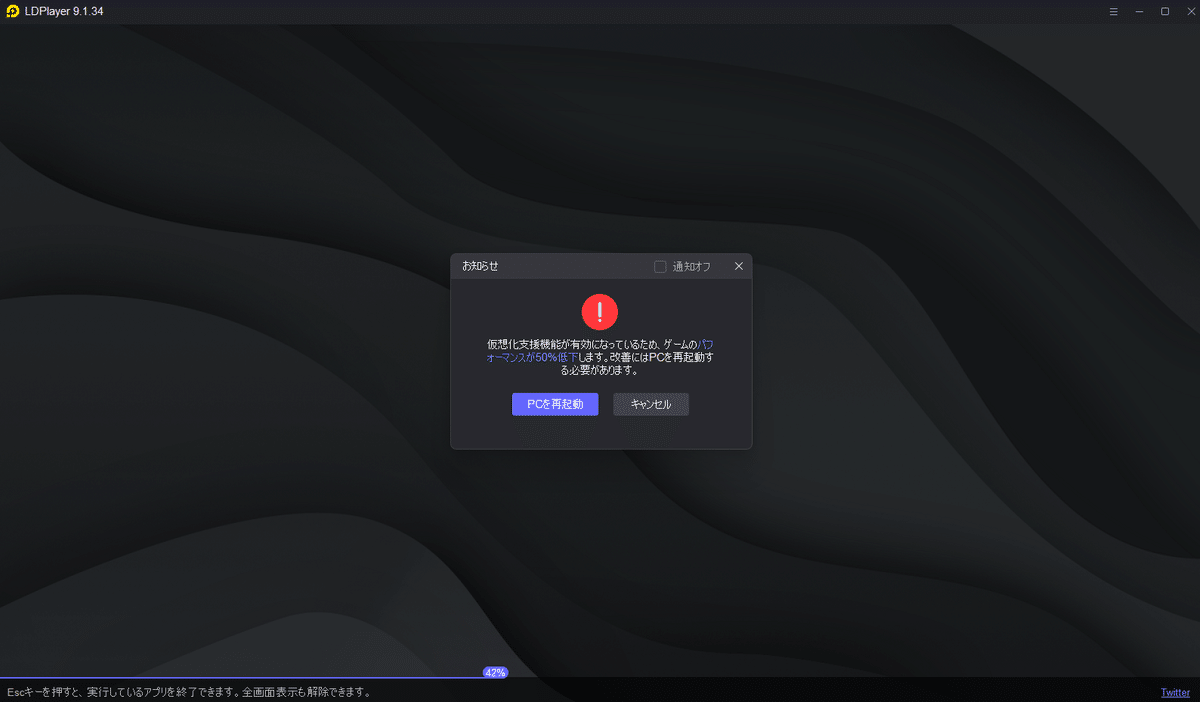Click the LDPlayer 9.1.34 title text
Viewport: 1200px width, 702px height.
[x=64, y=11]
